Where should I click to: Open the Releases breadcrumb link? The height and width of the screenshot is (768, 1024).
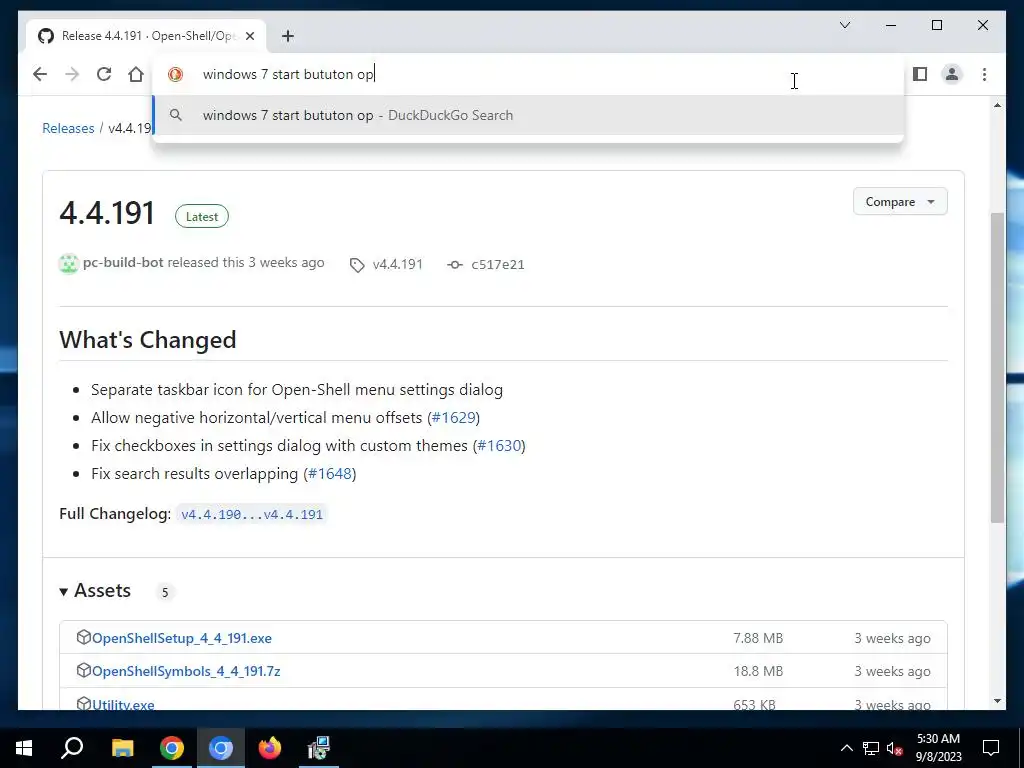pos(68,128)
